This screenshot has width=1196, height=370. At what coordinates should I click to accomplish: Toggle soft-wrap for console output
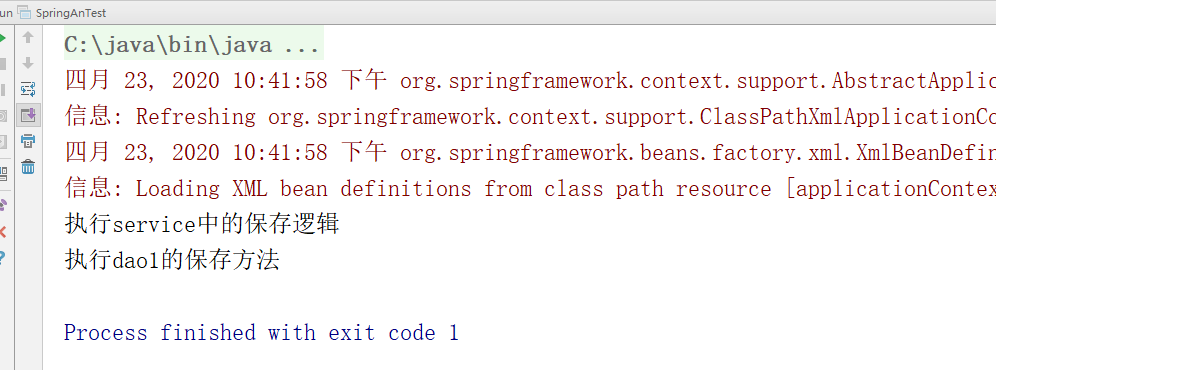(27, 88)
